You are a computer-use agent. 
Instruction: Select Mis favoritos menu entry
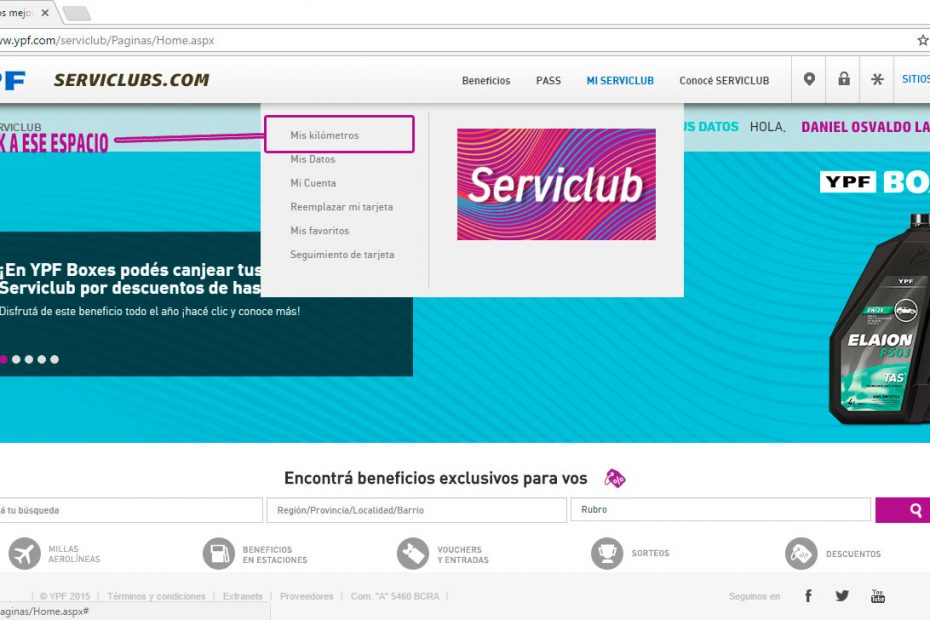pyautogui.click(x=320, y=230)
